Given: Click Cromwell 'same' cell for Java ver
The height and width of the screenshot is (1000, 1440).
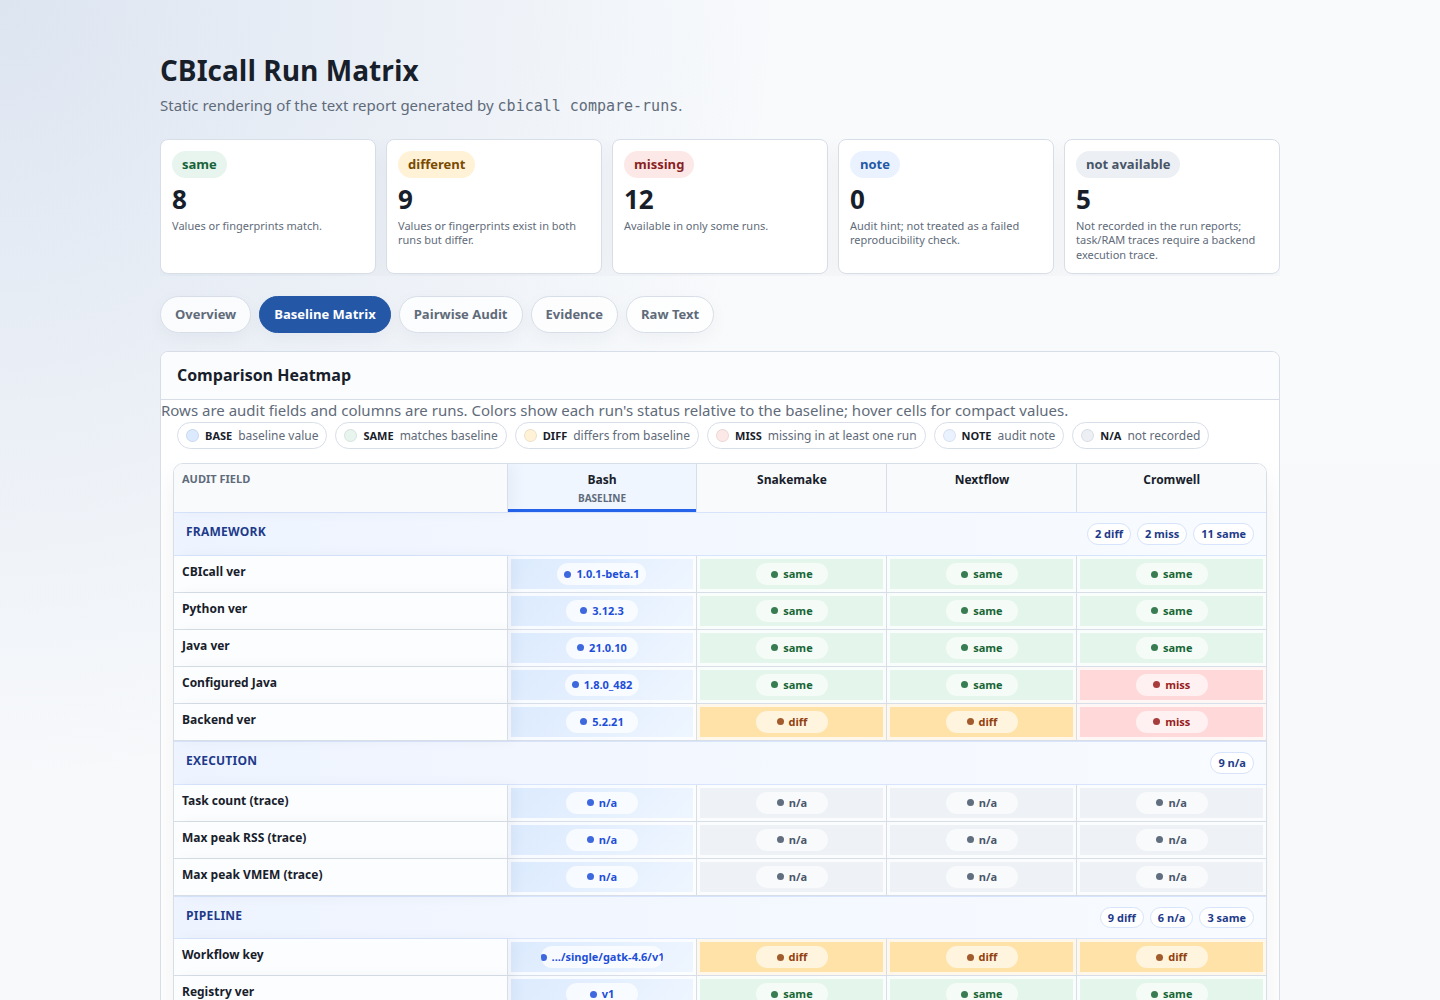Looking at the screenshot, I should (x=1171, y=648).
